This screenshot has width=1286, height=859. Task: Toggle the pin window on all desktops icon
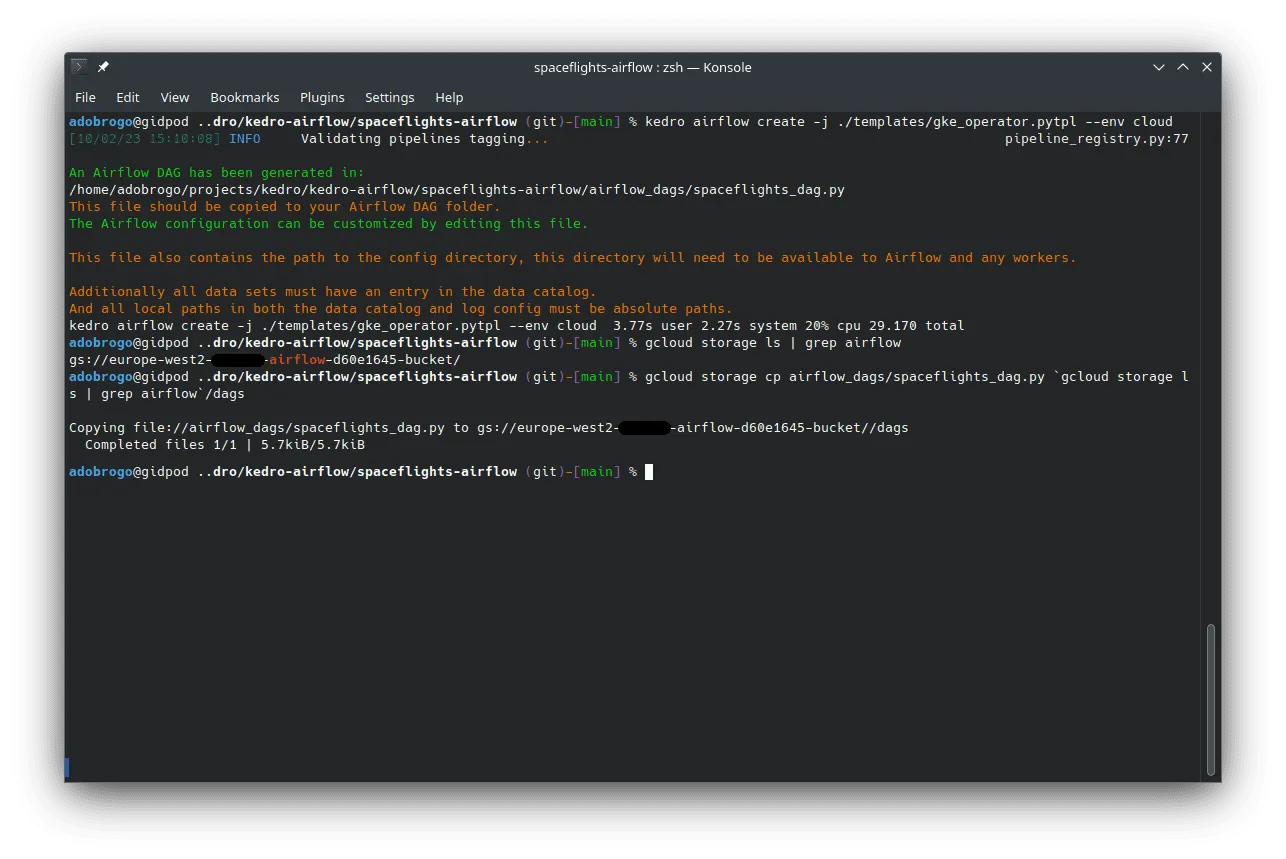(103, 67)
